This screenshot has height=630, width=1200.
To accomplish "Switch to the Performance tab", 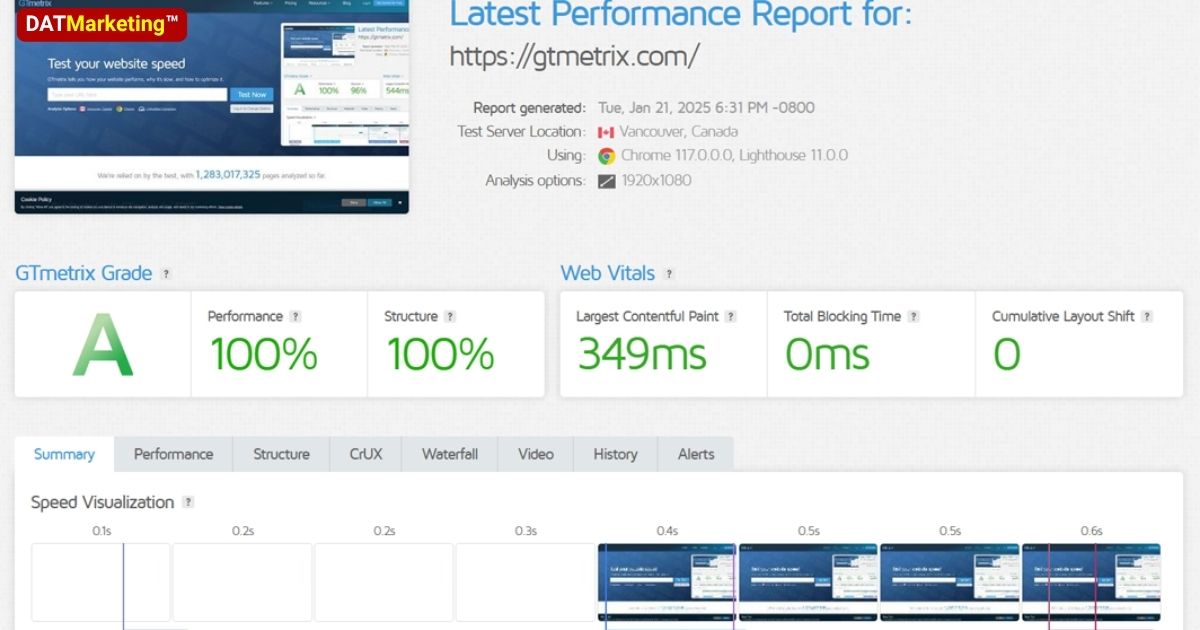I will coord(174,454).
